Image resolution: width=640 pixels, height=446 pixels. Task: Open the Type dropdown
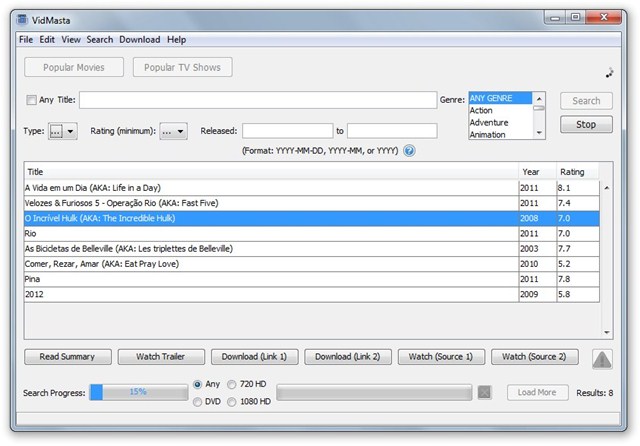[x=62, y=131]
